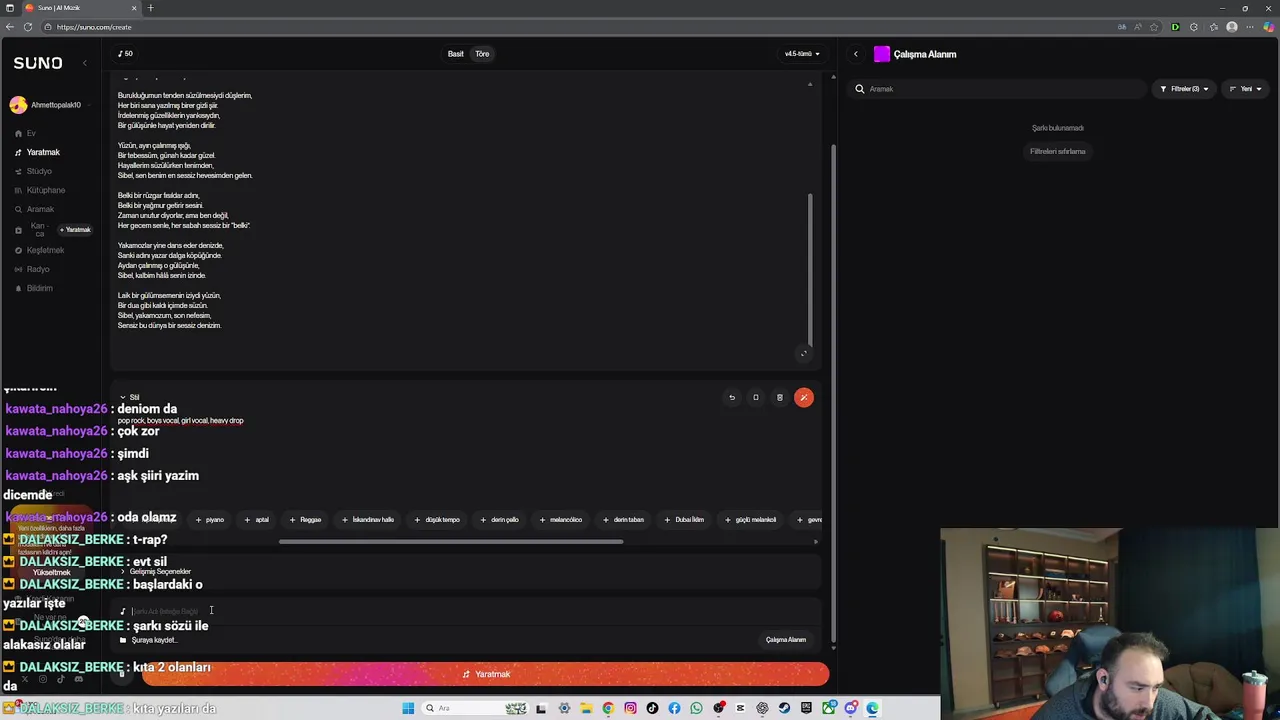Open a new browser tab
This screenshot has height=720, width=1280.
150,8
